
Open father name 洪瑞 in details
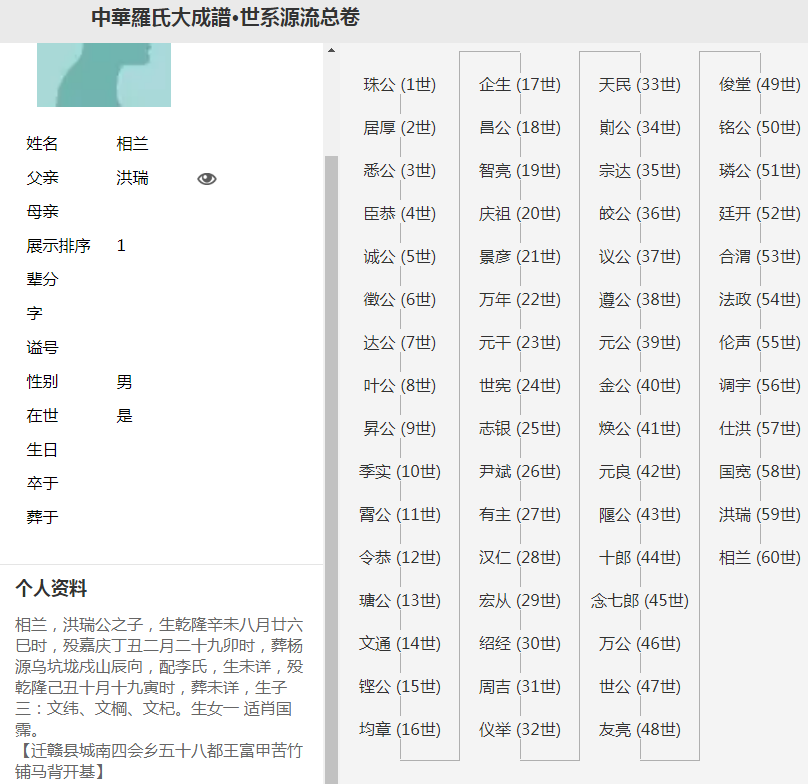pyautogui.click(x=132, y=178)
